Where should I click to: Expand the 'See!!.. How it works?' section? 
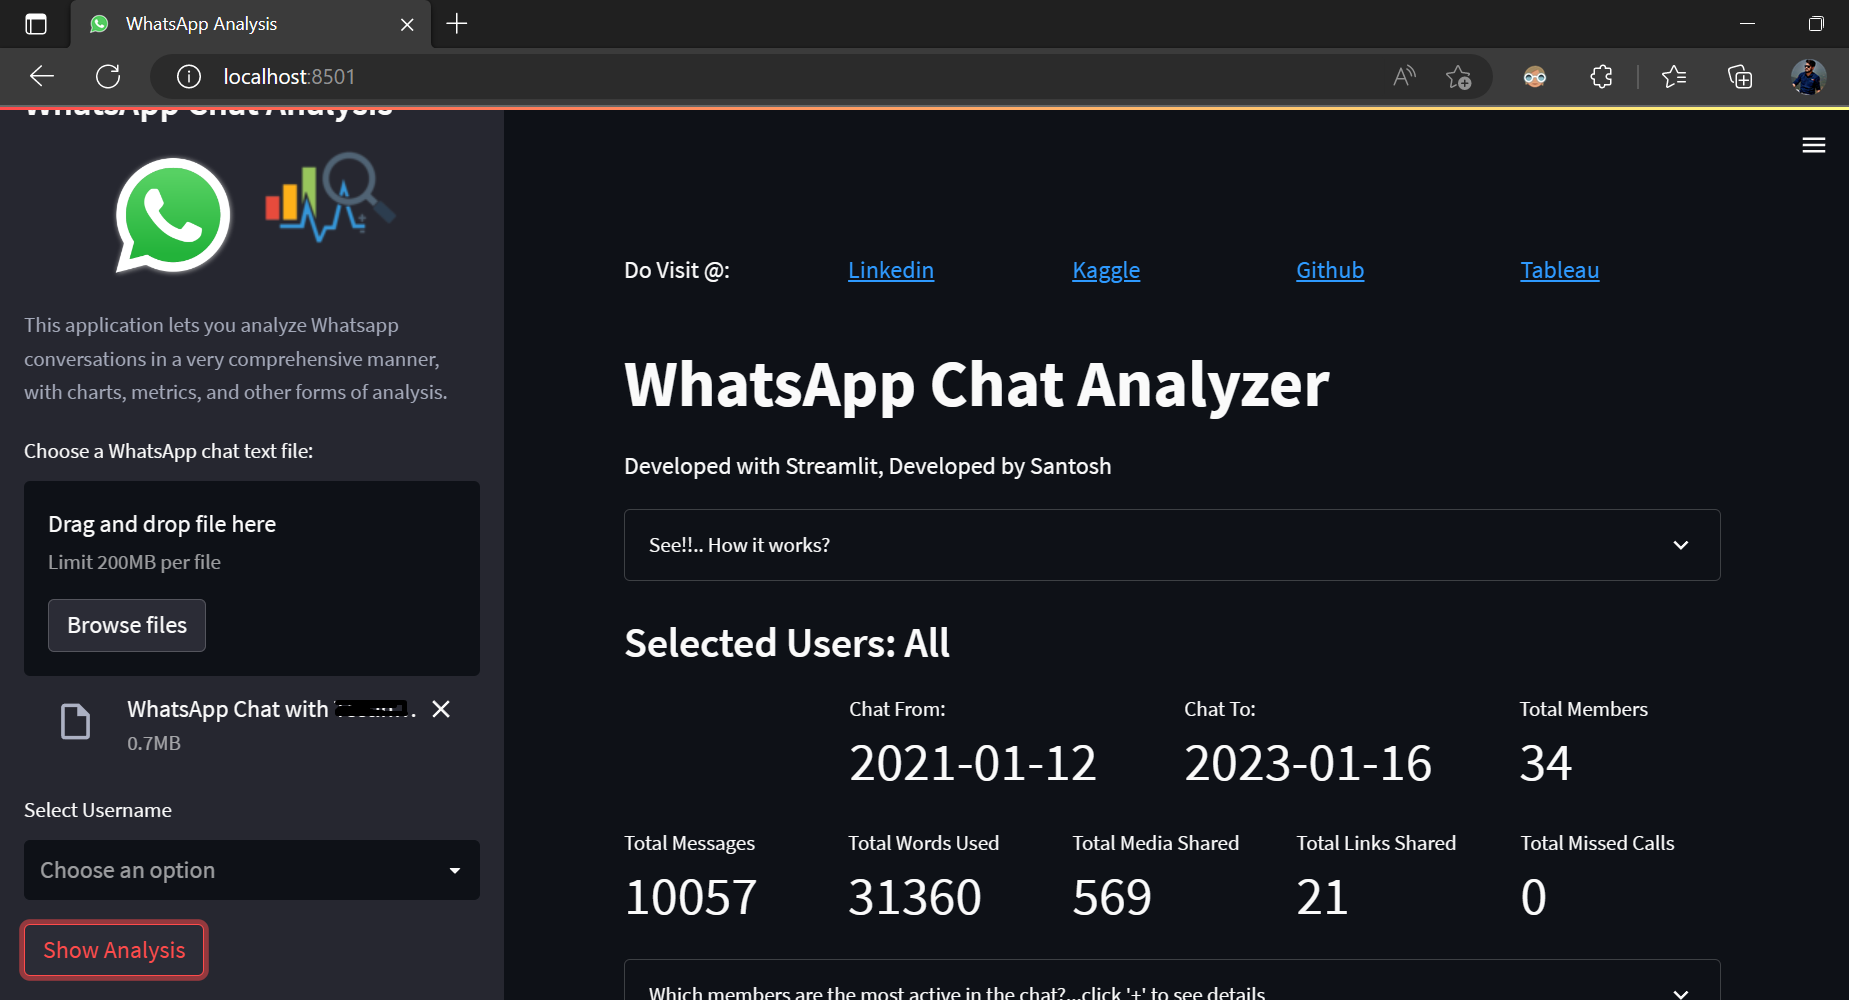point(1172,545)
